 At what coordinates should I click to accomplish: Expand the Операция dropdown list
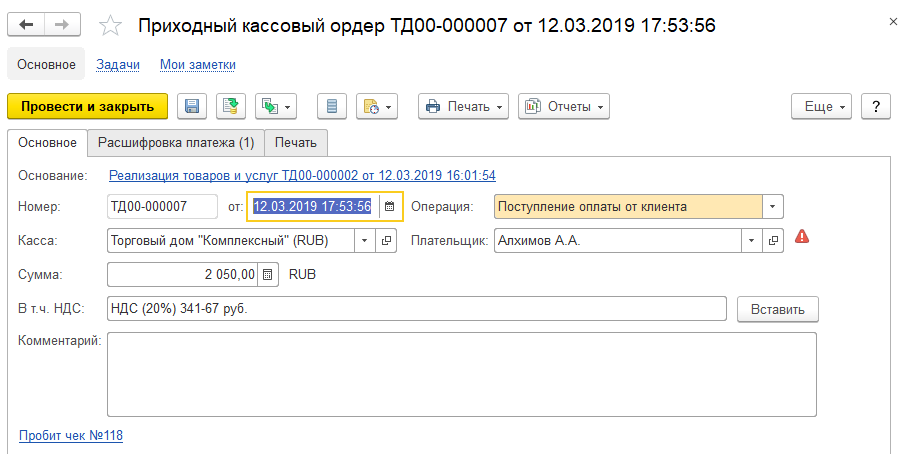(x=772, y=207)
